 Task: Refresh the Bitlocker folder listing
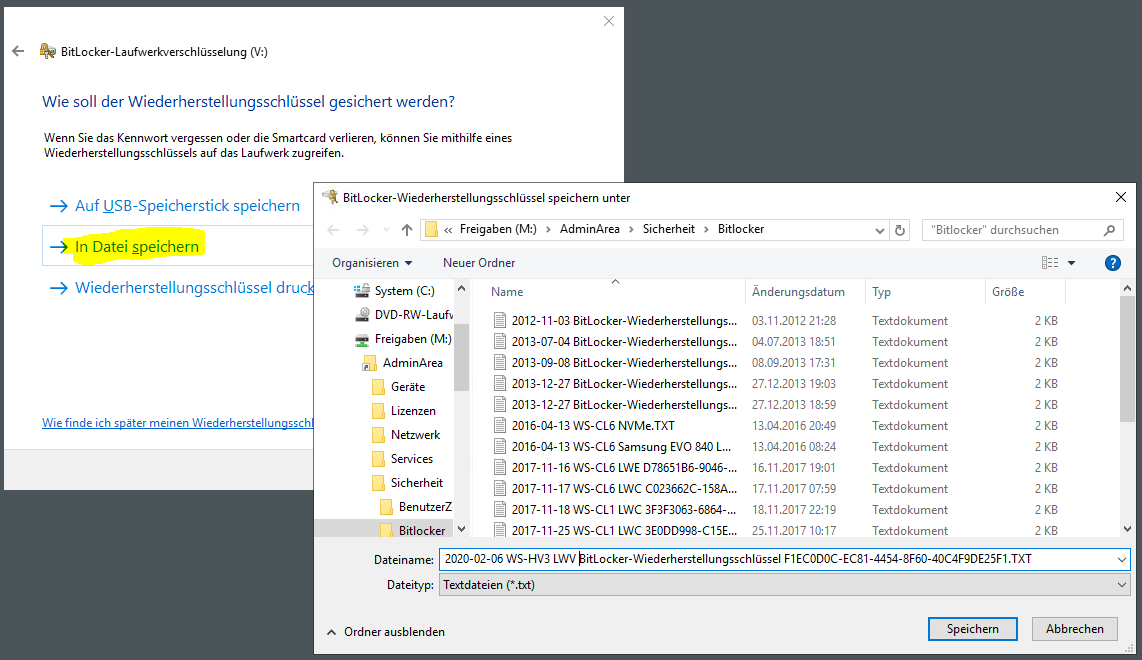(x=899, y=229)
